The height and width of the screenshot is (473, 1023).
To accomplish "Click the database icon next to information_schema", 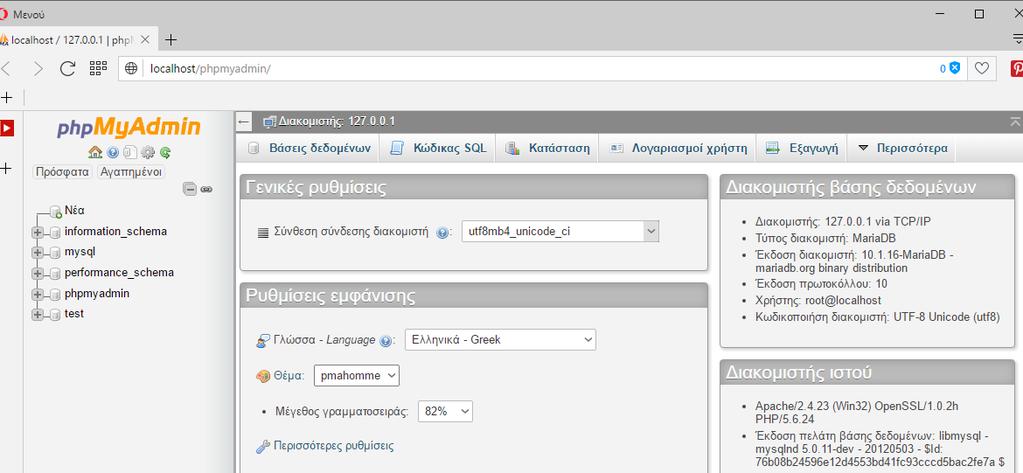I will tap(55, 232).
